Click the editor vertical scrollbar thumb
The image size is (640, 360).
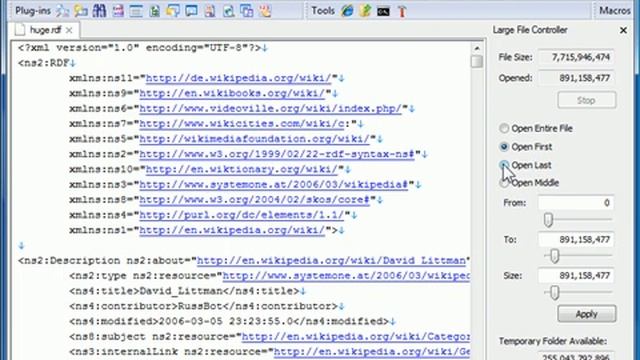coord(477,62)
